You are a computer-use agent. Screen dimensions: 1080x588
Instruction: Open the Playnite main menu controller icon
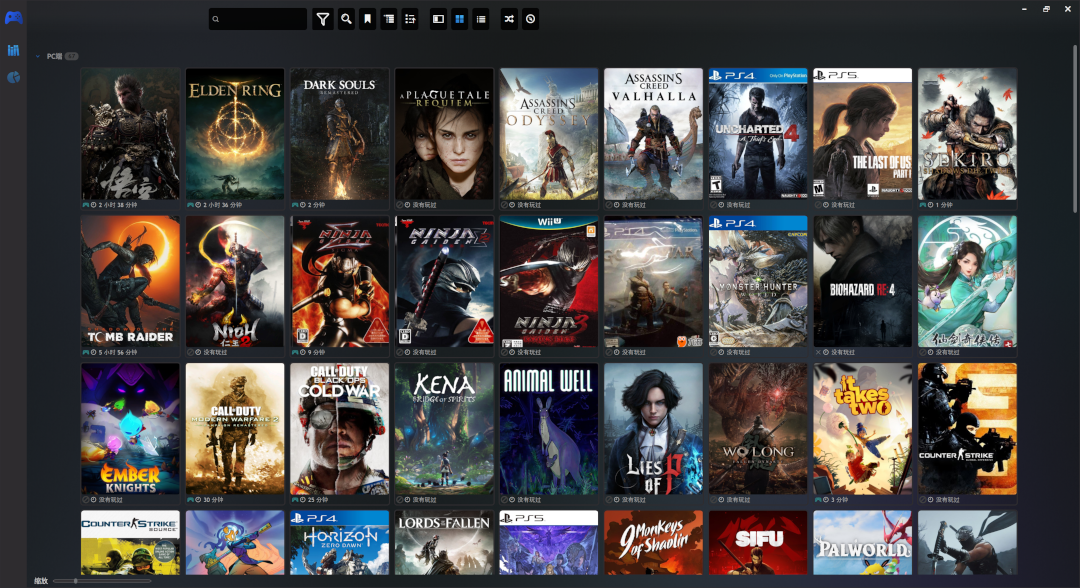coord(14,18)
